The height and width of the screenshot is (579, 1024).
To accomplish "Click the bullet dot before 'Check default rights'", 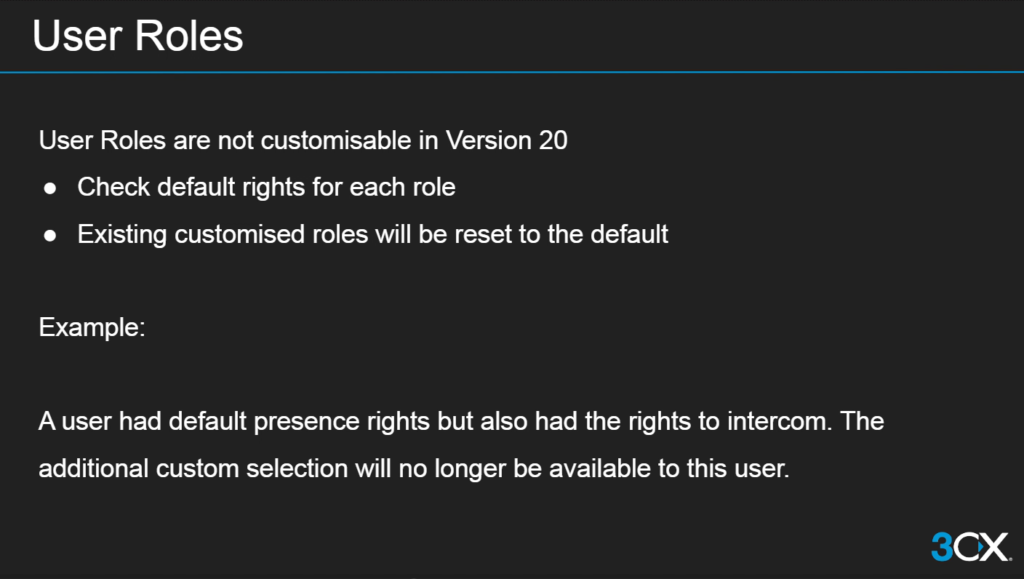I will tap(50, 188).
